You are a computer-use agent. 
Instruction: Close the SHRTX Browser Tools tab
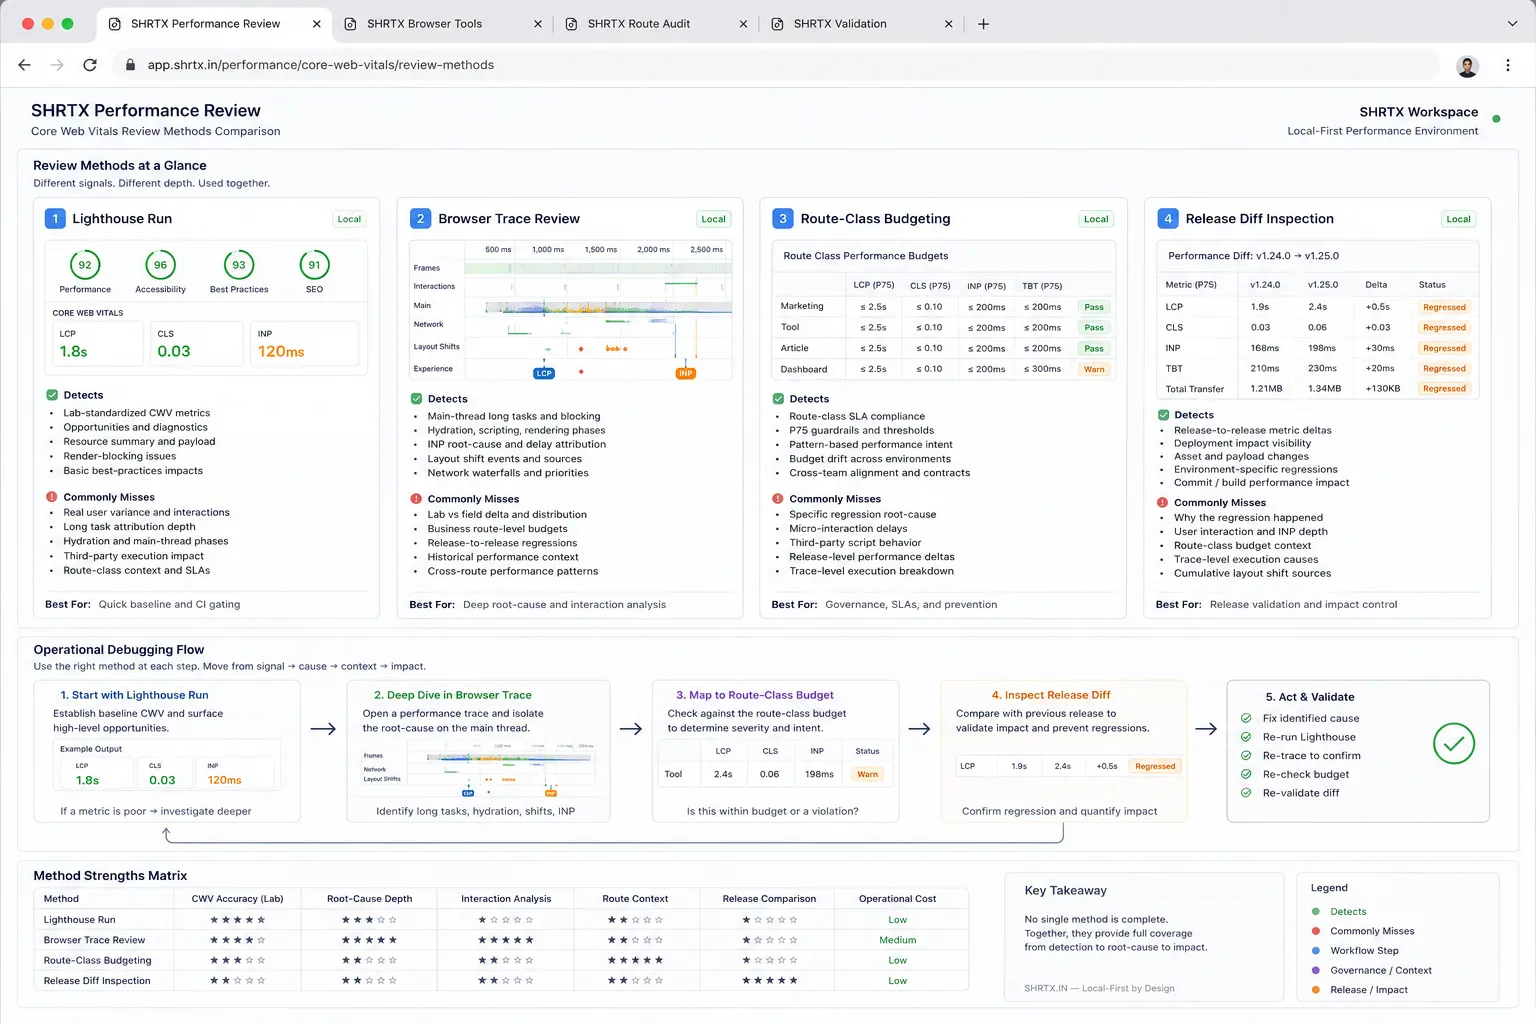(x=537, y=24)
